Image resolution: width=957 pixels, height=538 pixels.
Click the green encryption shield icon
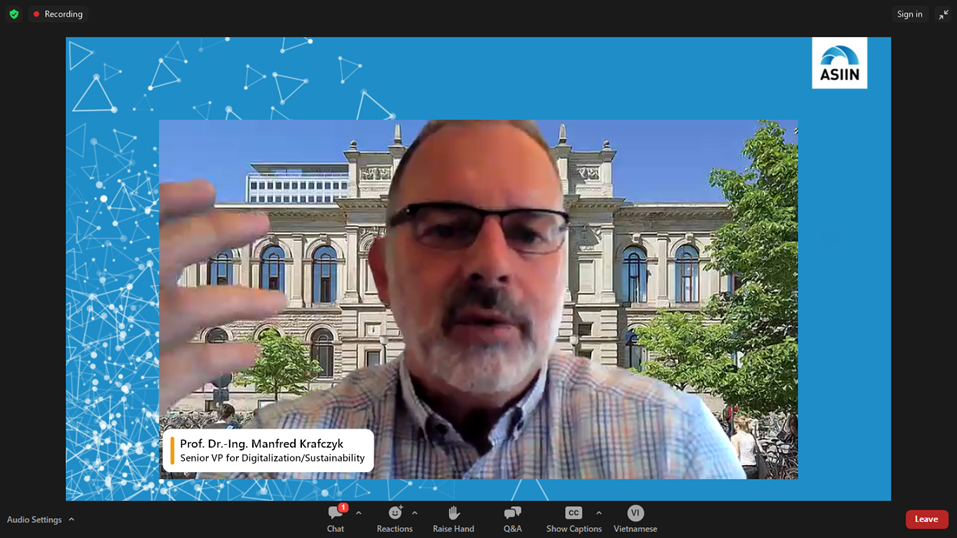pos(14,14)
